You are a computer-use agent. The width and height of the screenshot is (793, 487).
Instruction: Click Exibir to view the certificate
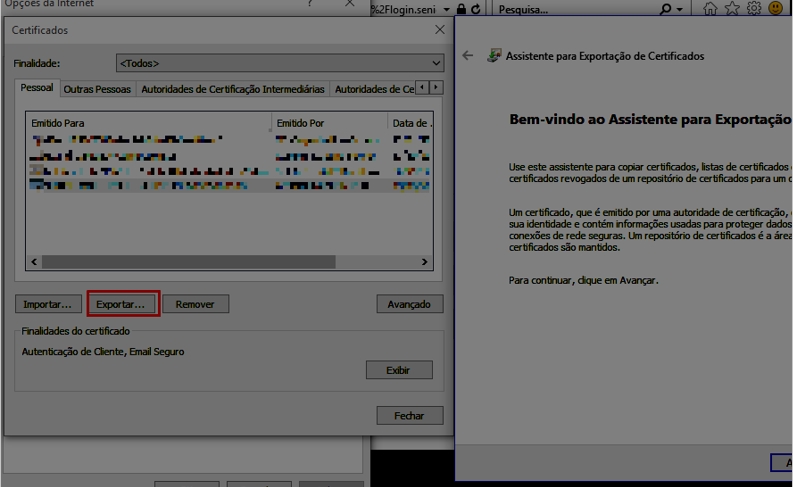tap(399, 370)
